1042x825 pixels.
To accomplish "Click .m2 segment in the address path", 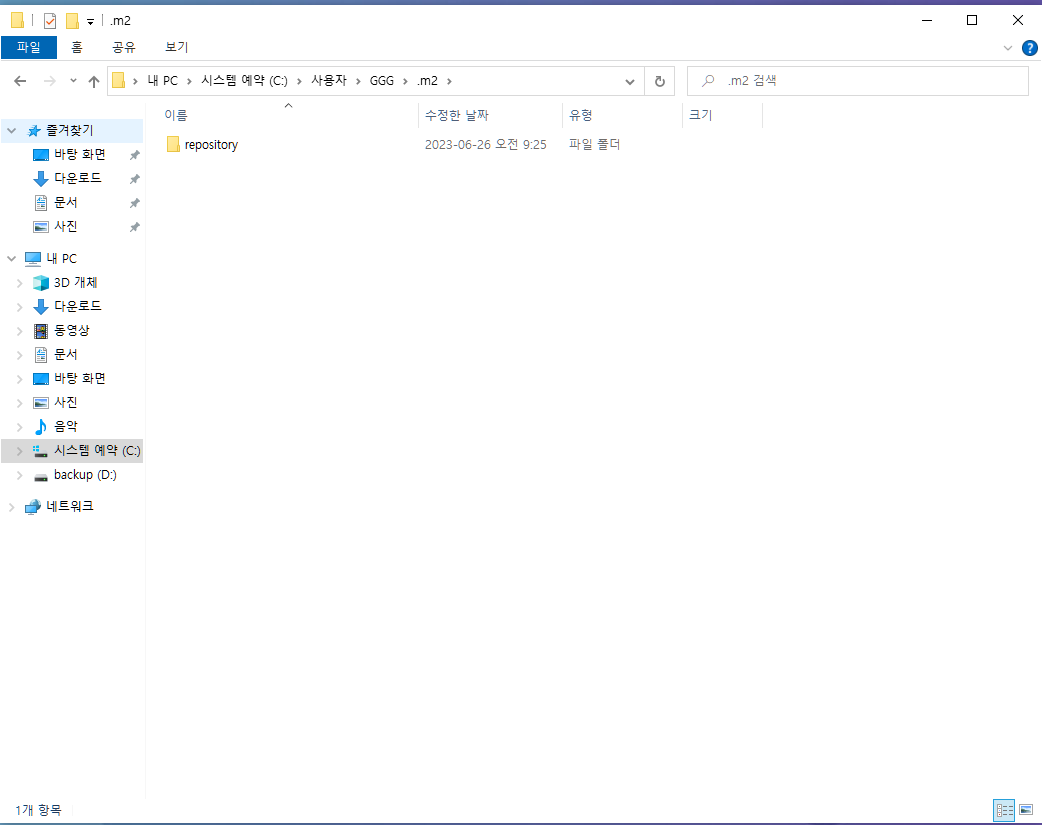I will pos(427,80).
